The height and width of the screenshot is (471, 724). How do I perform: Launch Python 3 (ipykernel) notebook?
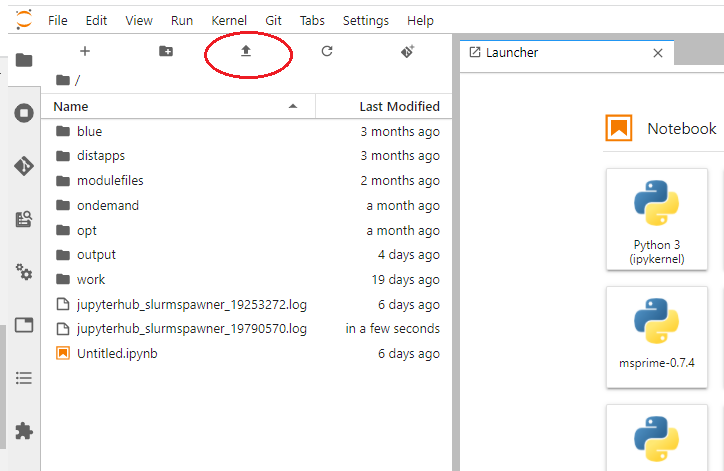[x=657, y=220]
